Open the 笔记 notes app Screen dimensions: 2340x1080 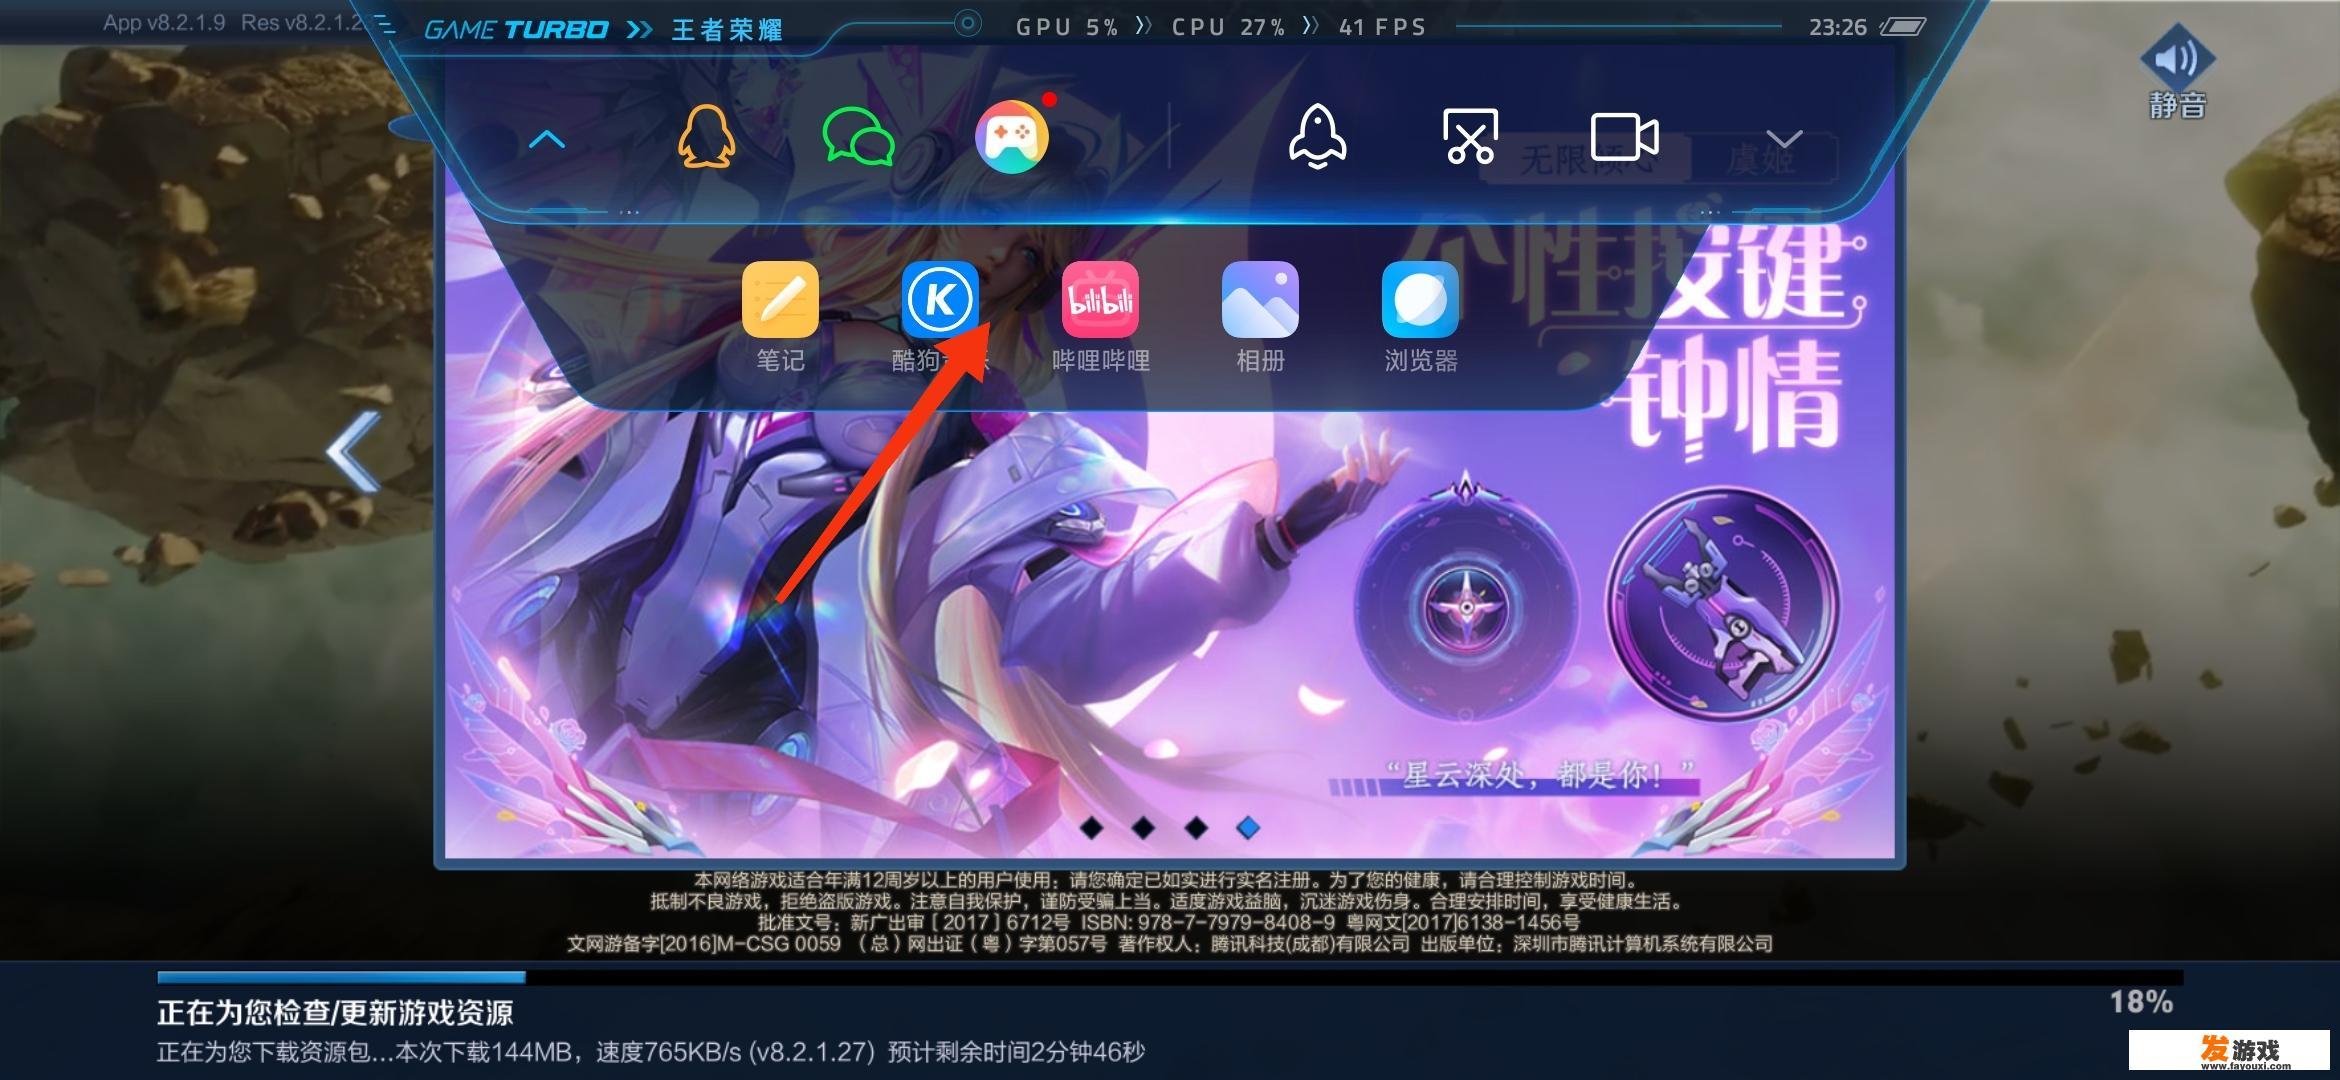click(x=780, y=300)
